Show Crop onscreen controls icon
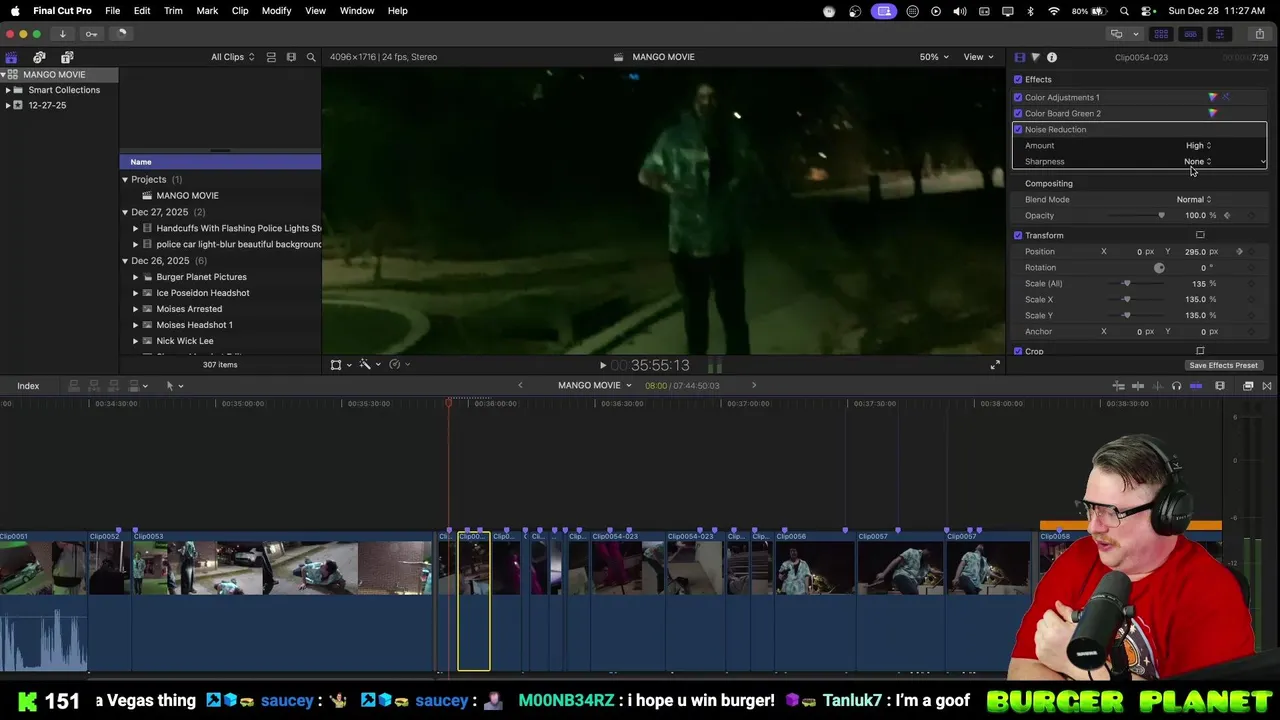Screen dimensions: 1280x720 pyautogui.click(x=1200, y=351)
